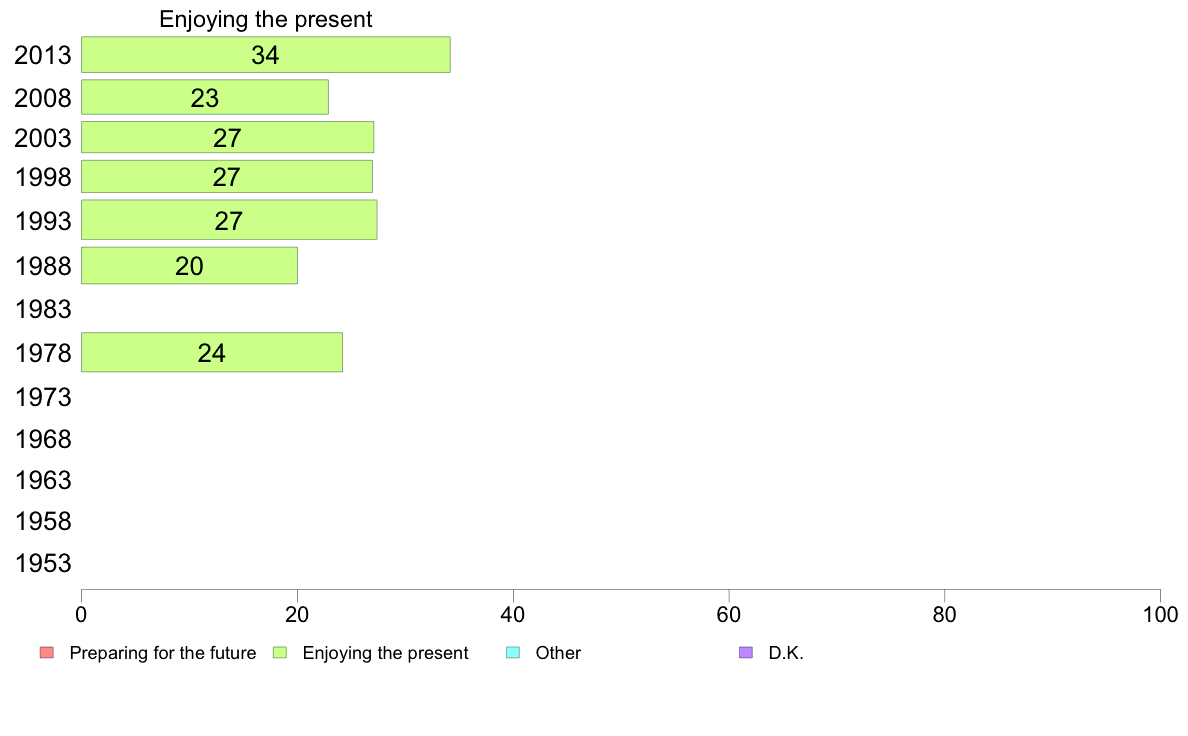Viewport: 1188px width, 736px height.
Task: Select the 2013 bar showing 34
Action: [266, 55]
